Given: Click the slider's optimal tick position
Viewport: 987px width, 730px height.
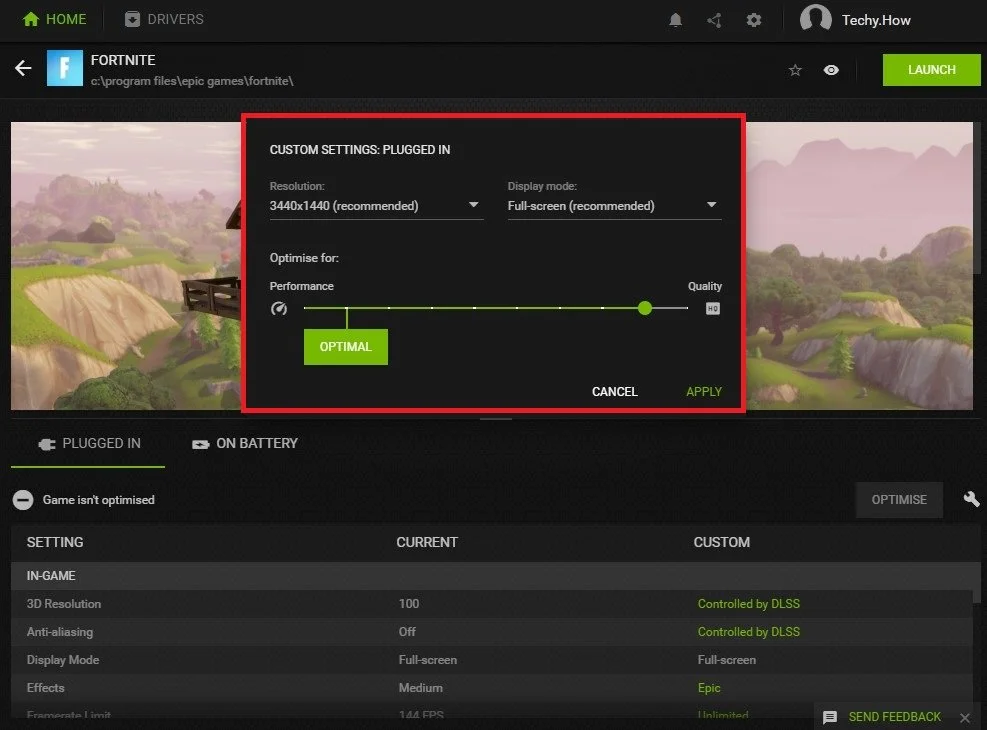Looking at the screenshot, I should tap(346, 308).
